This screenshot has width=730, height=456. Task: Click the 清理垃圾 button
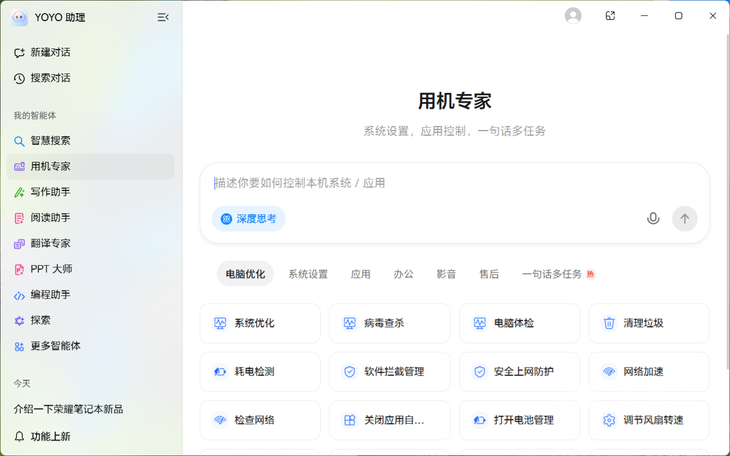tap(649, 323)
